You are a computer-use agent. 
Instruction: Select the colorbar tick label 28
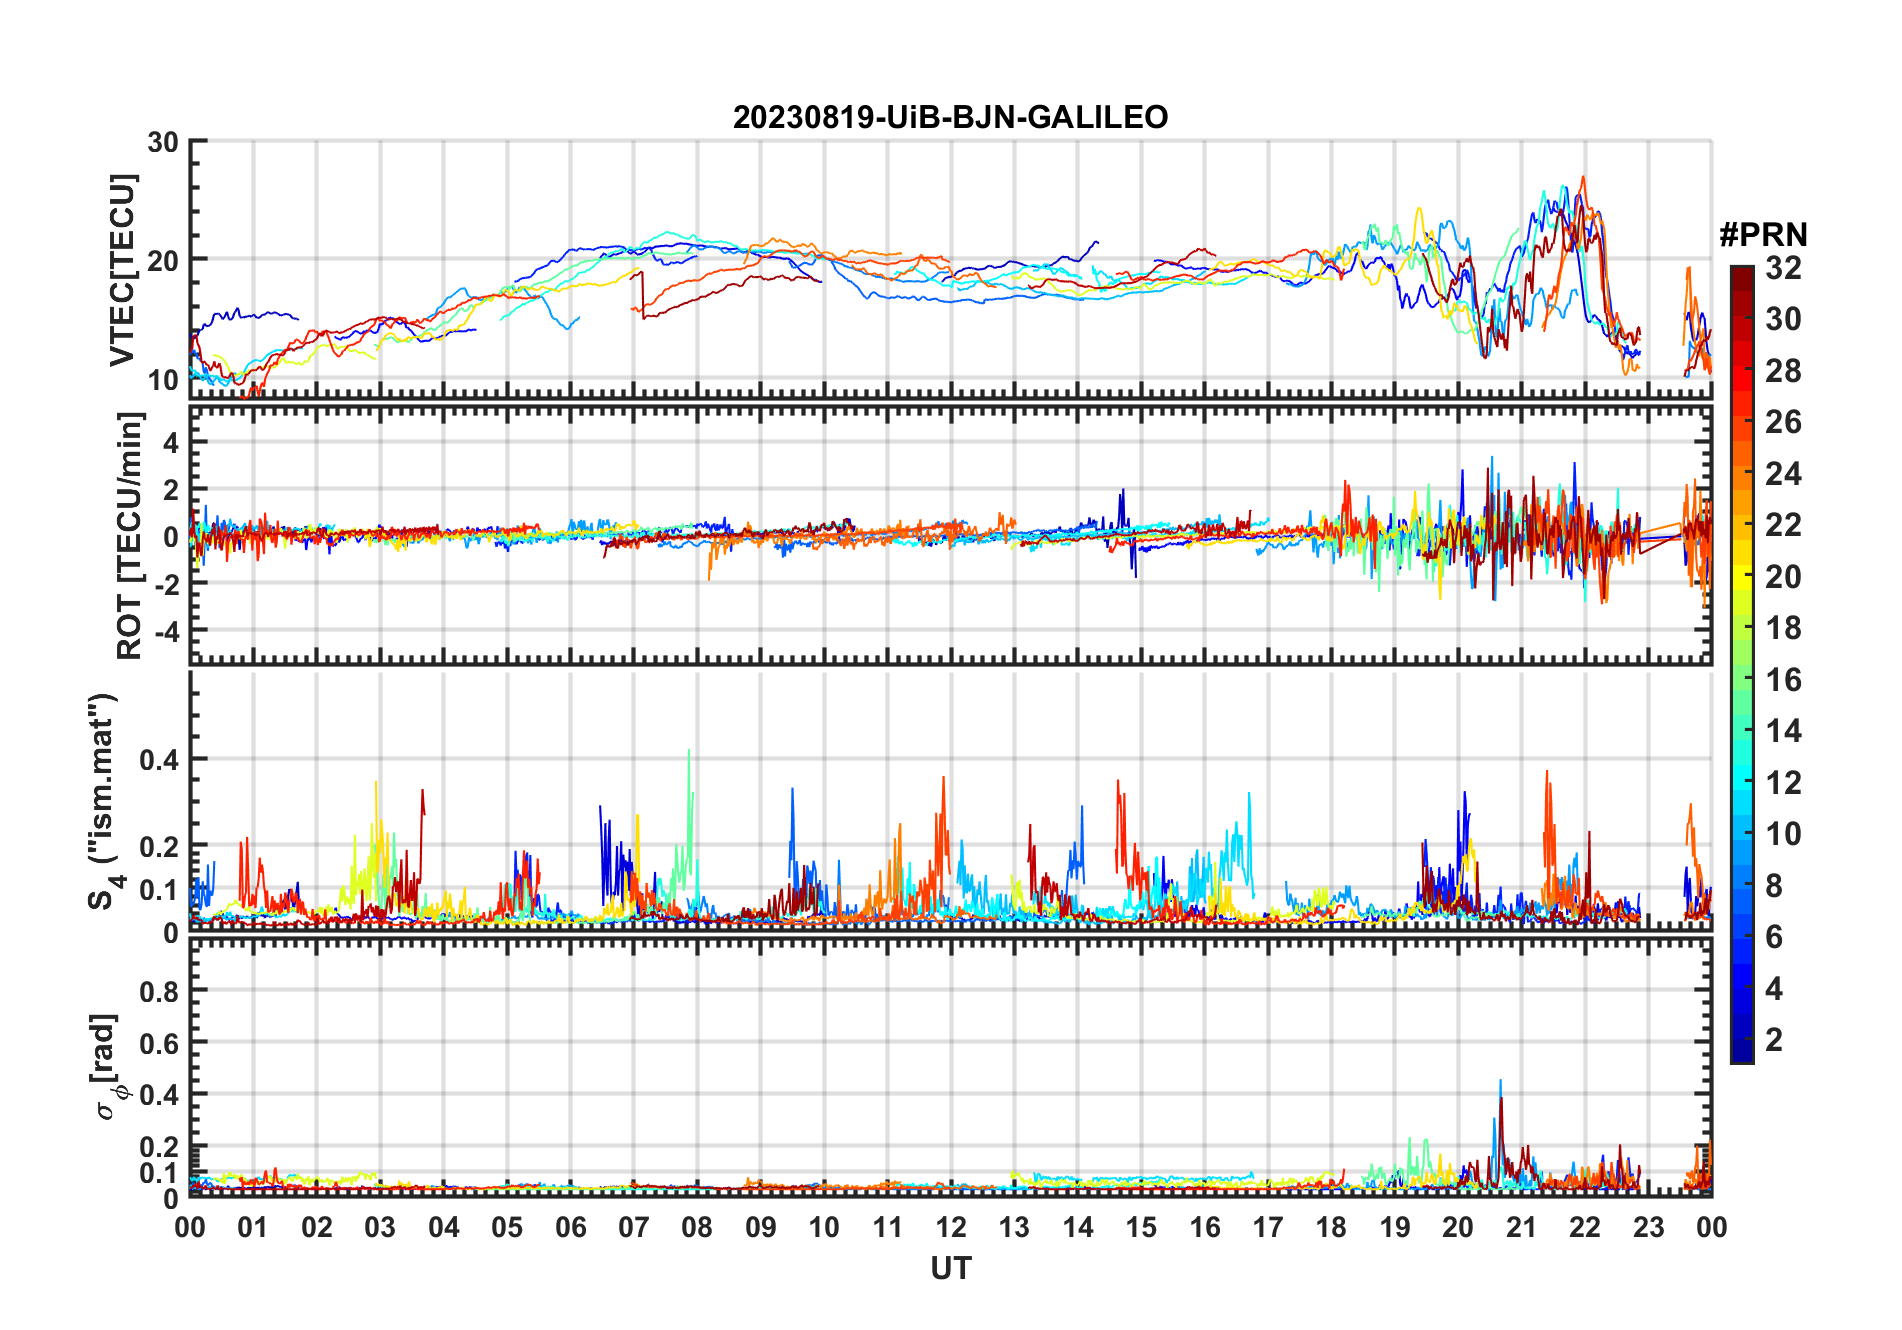1783,371
